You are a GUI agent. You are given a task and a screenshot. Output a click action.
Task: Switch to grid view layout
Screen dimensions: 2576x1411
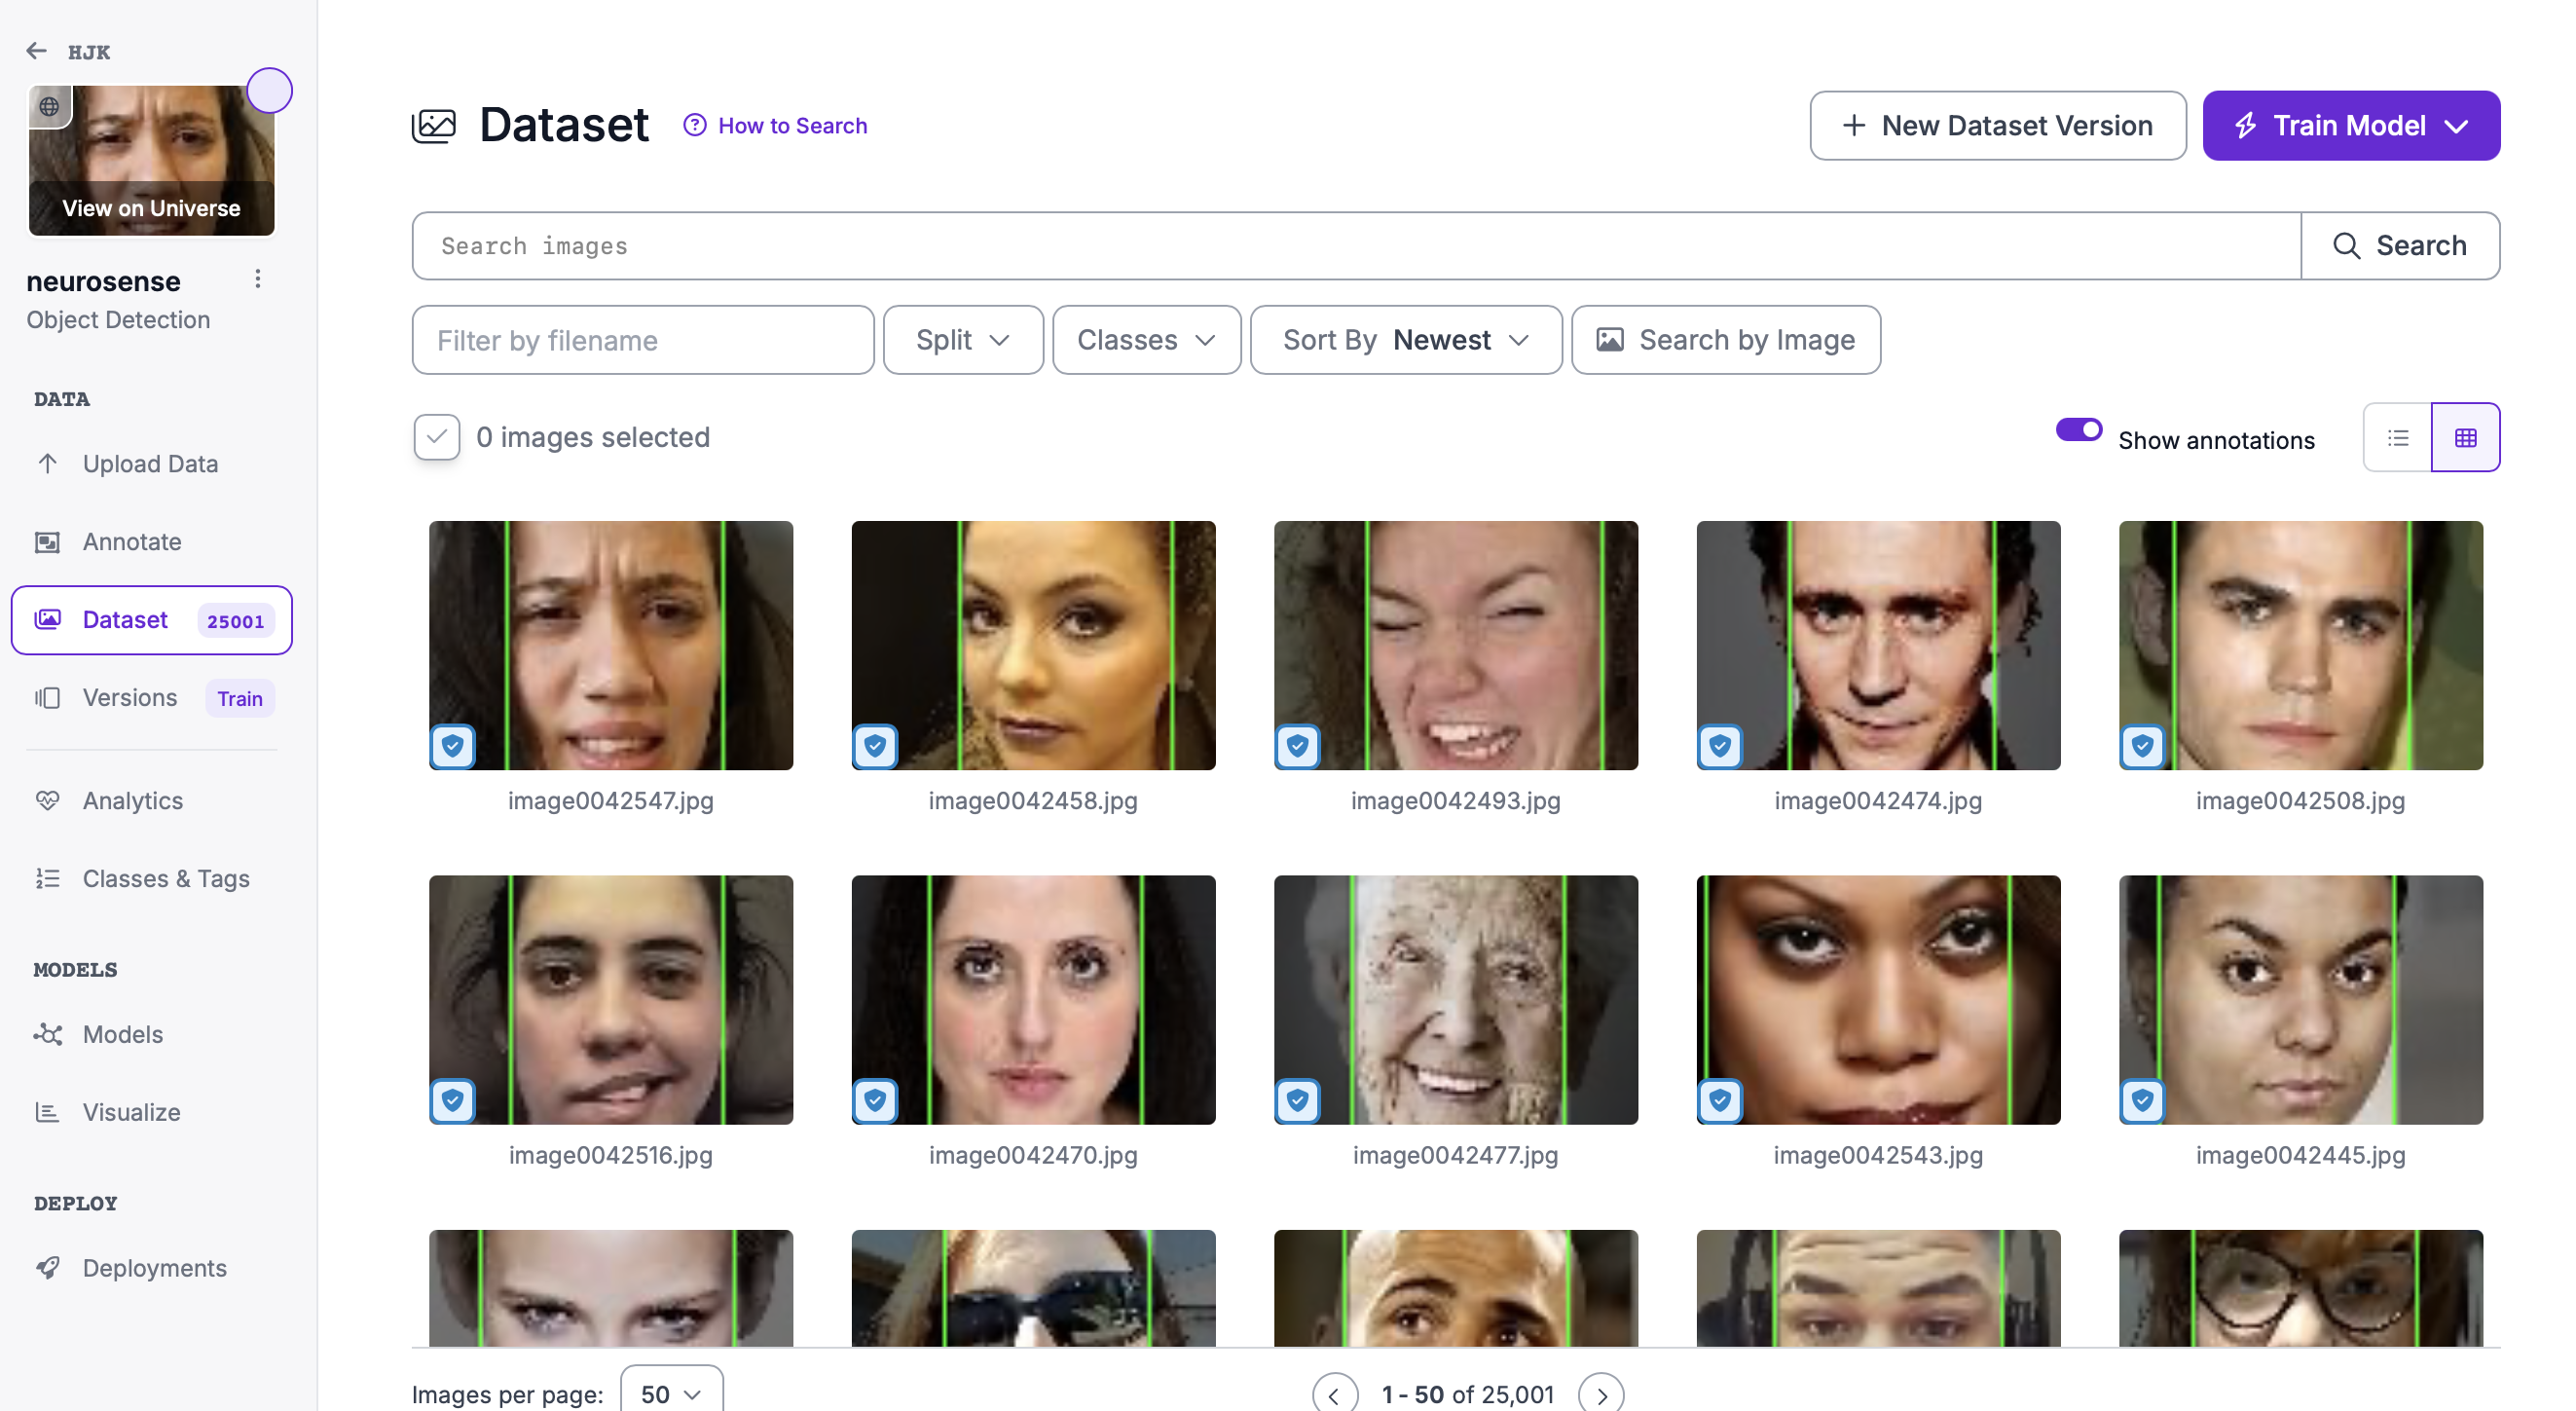tap(2465, 437)
